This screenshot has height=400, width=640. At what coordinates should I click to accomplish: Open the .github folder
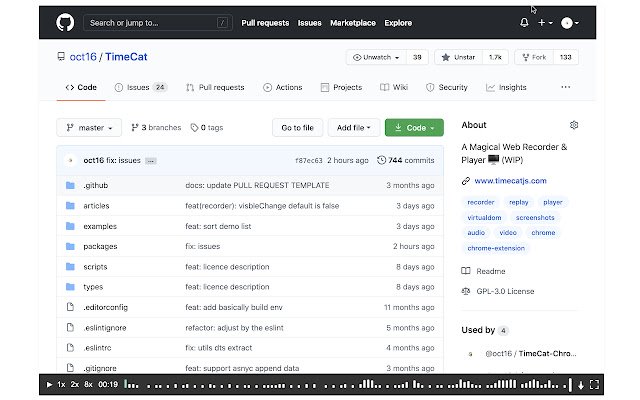click(96, 185)
